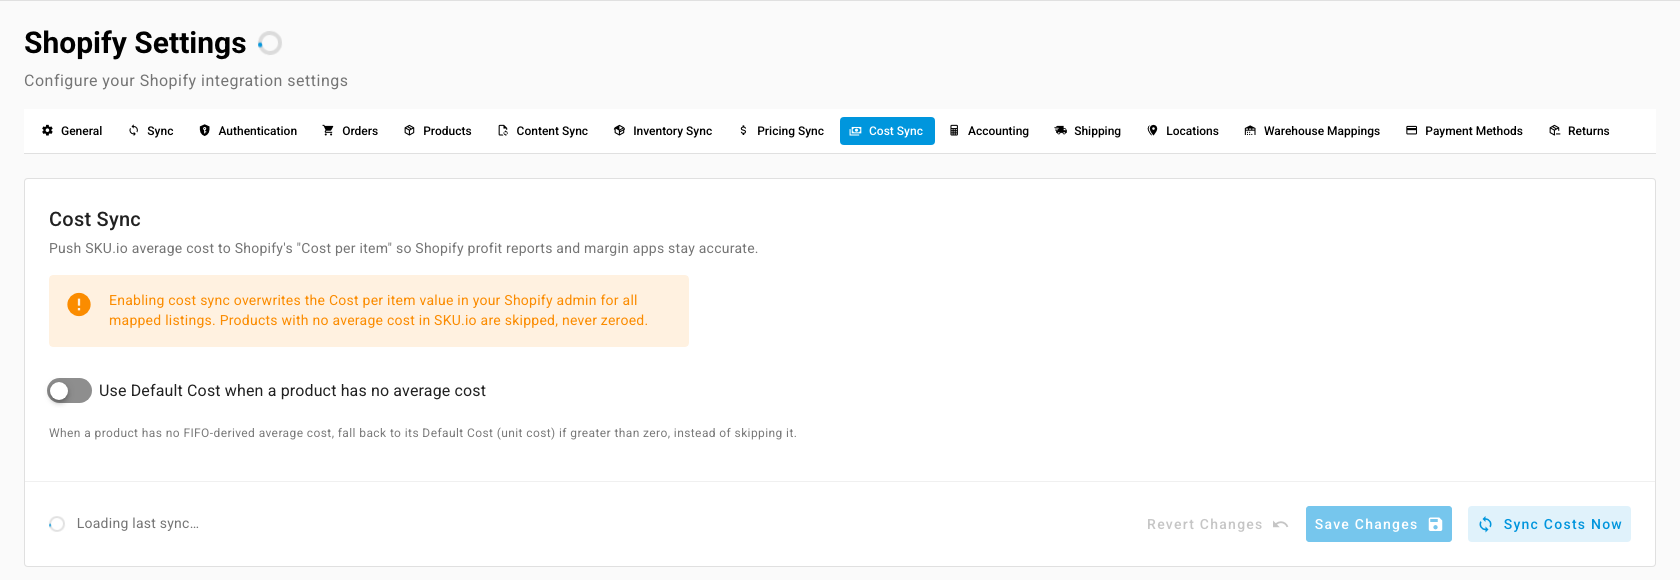Go to the Shipping tab
The width and height of the screenshot is (1680, 580).
1088,131
